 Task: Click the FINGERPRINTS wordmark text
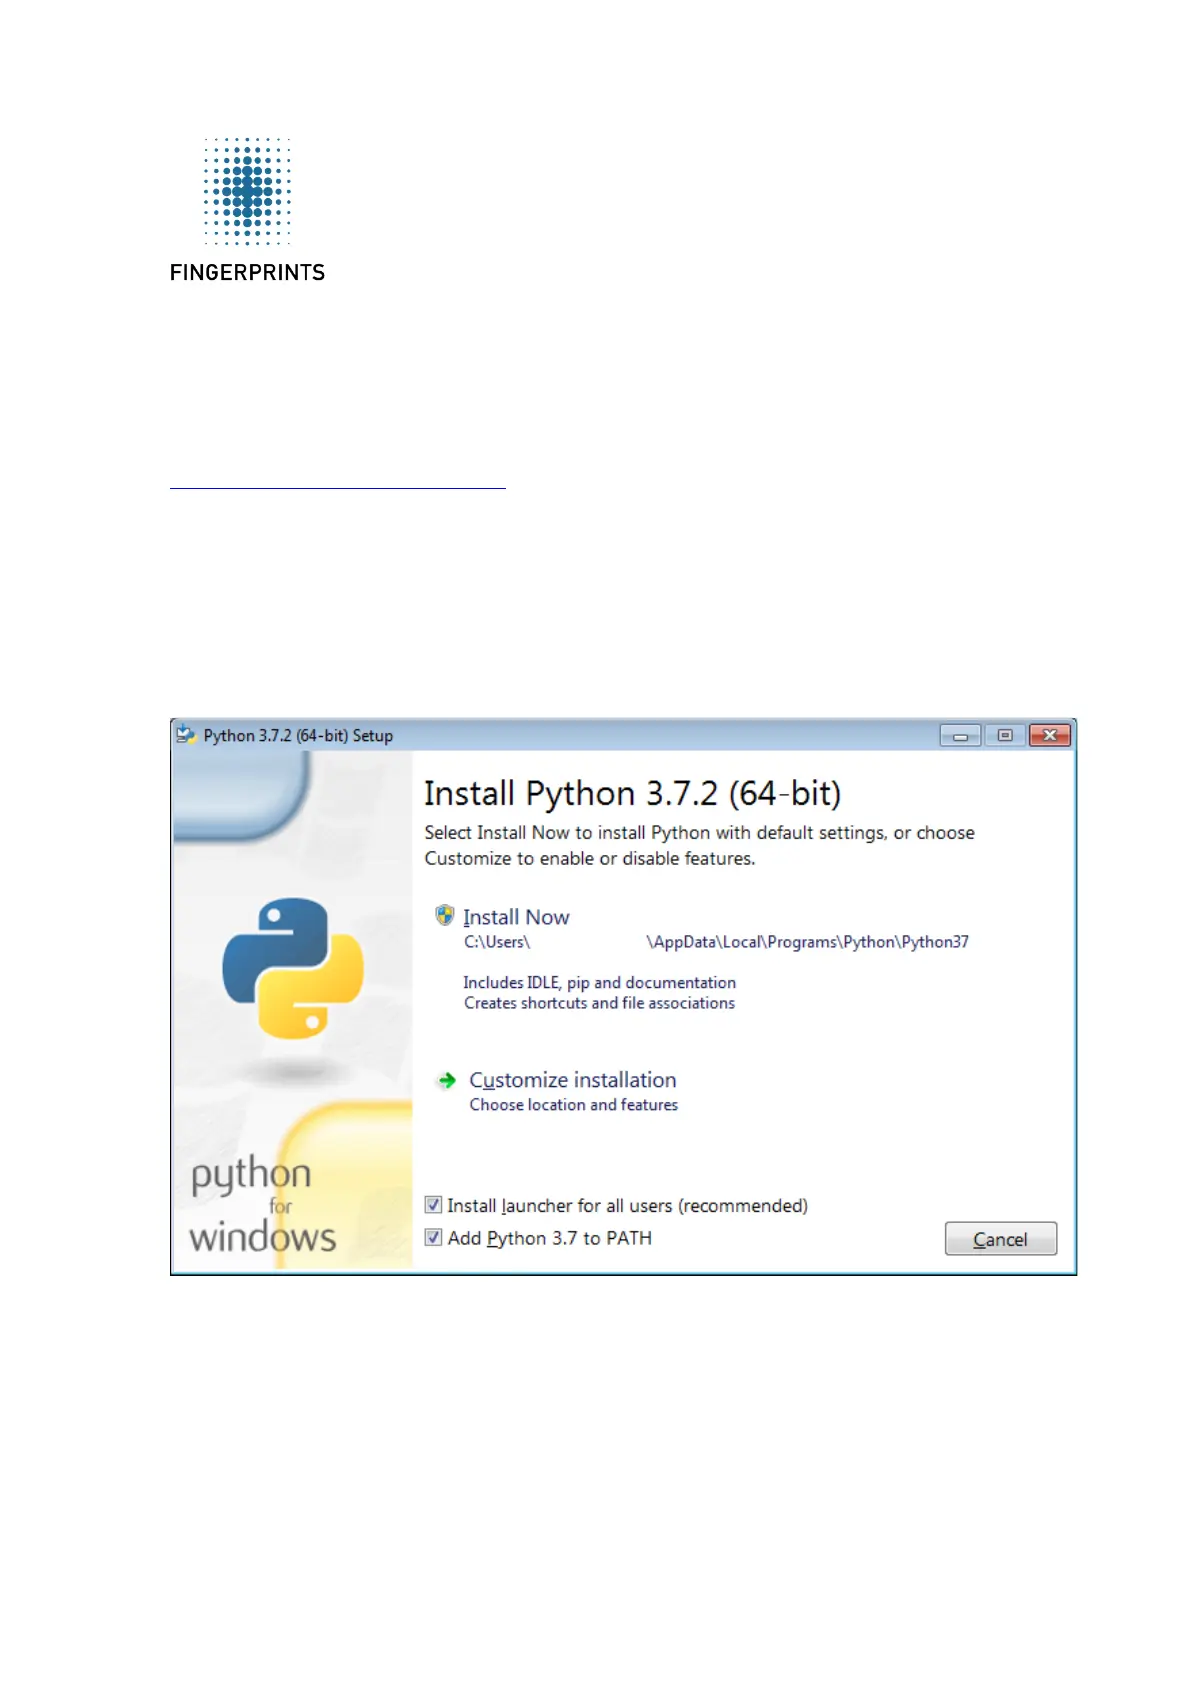point(247,273)
